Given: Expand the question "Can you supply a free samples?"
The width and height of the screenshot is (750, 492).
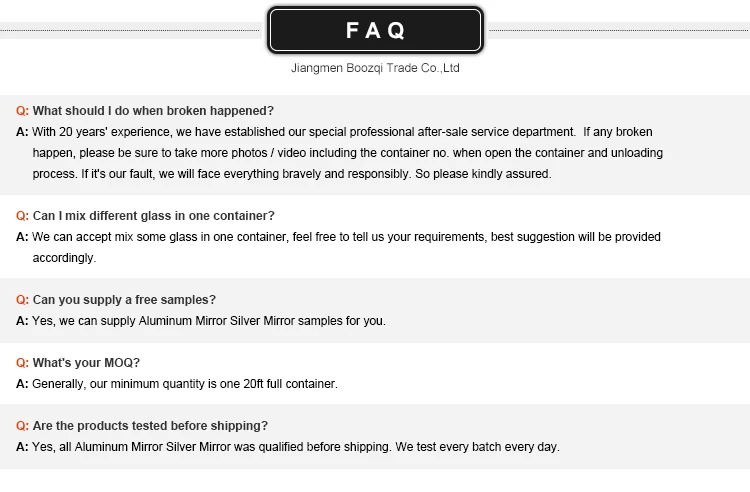Looking at the screenshot, I should coord(124,300).
